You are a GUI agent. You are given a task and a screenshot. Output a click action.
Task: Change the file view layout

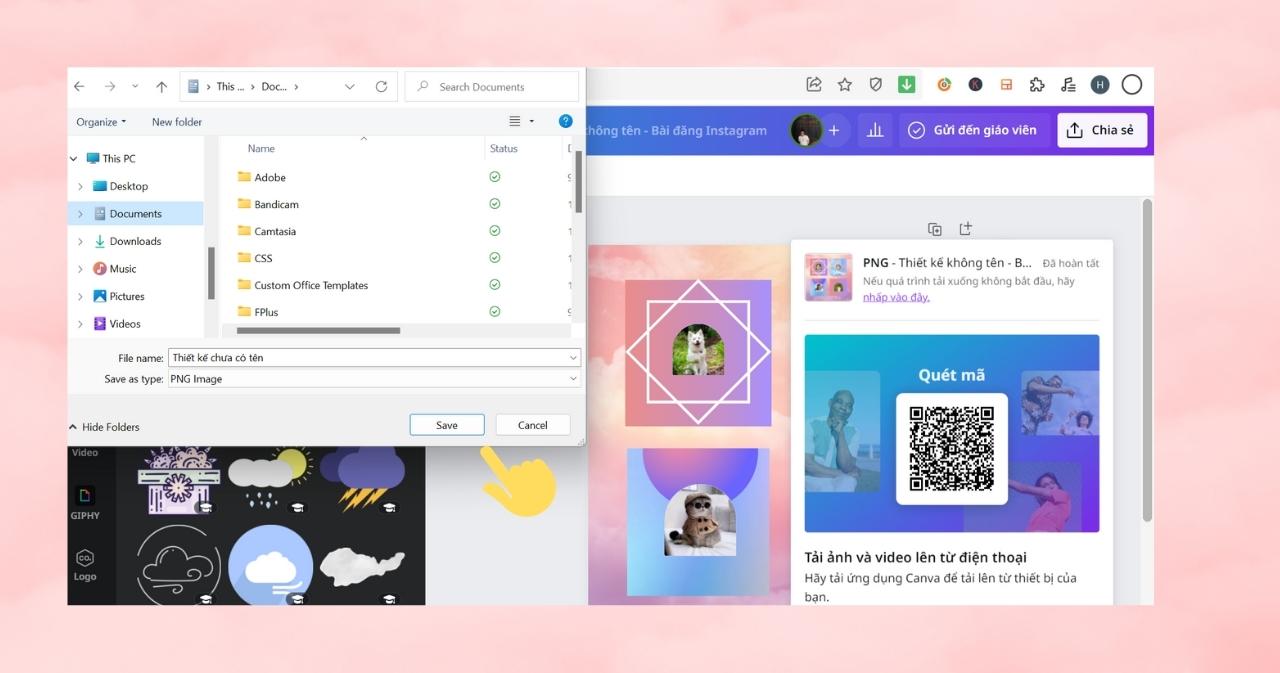pyautogui.click(x=515, y=122)
